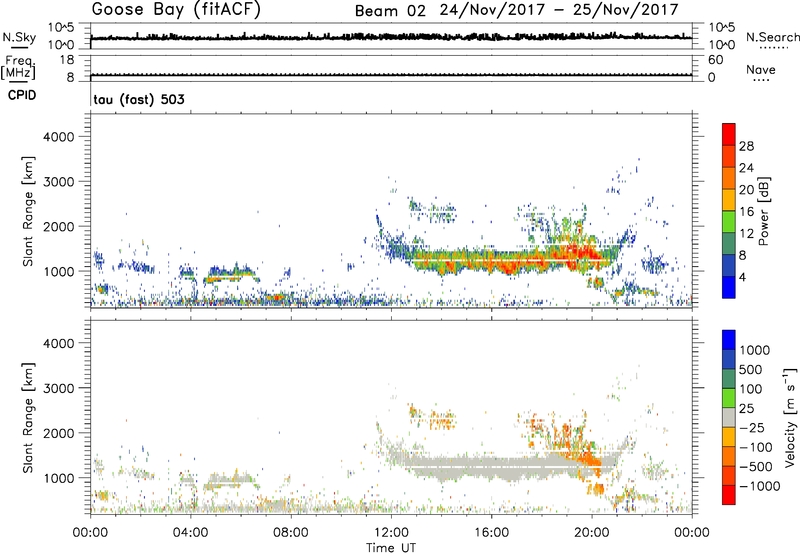This screenshot has width=800, height=554.
Task: Click the 'Velocity [m s-1]' colorbar label
Action: pyautogui.click(x=790, y=418)
